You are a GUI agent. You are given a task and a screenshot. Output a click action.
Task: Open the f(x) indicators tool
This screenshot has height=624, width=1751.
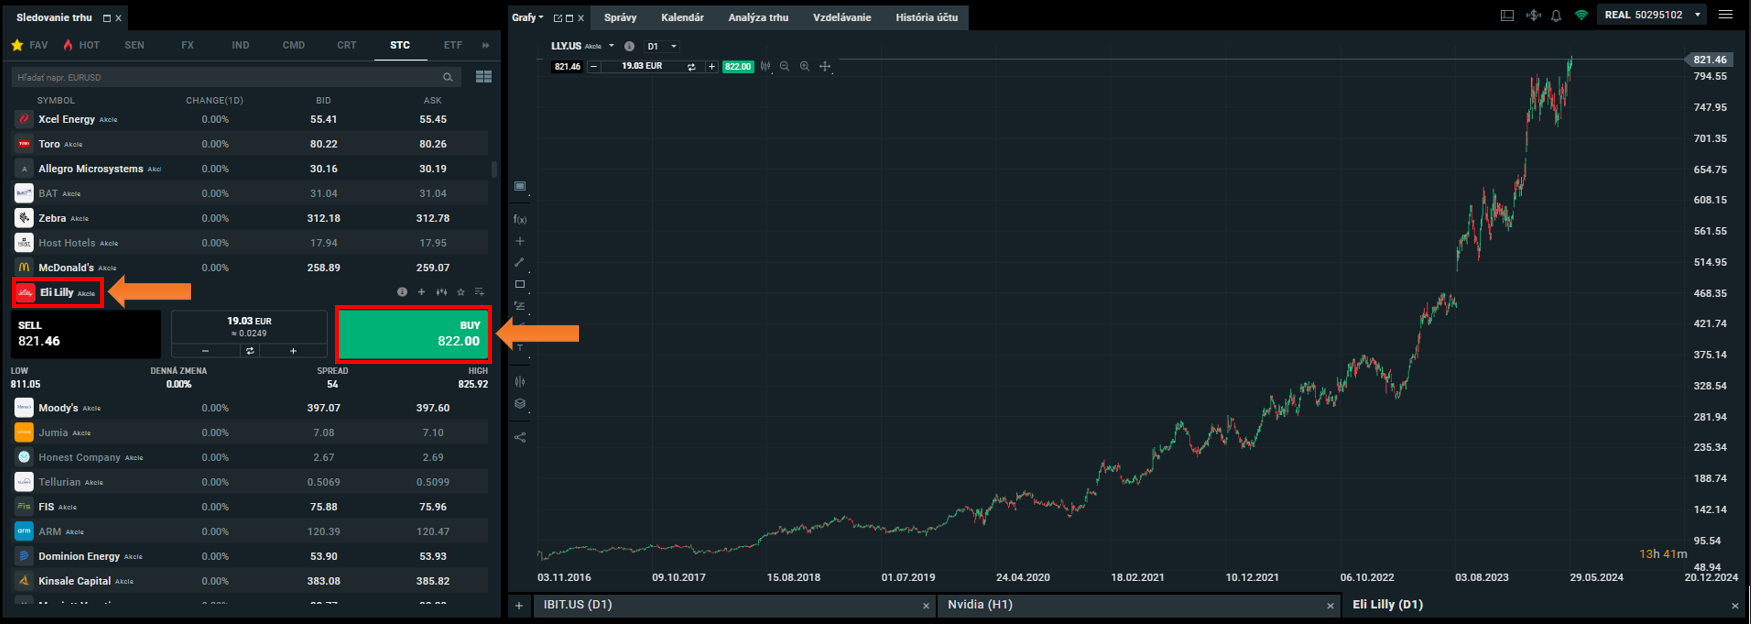click(x=520, y=219)
